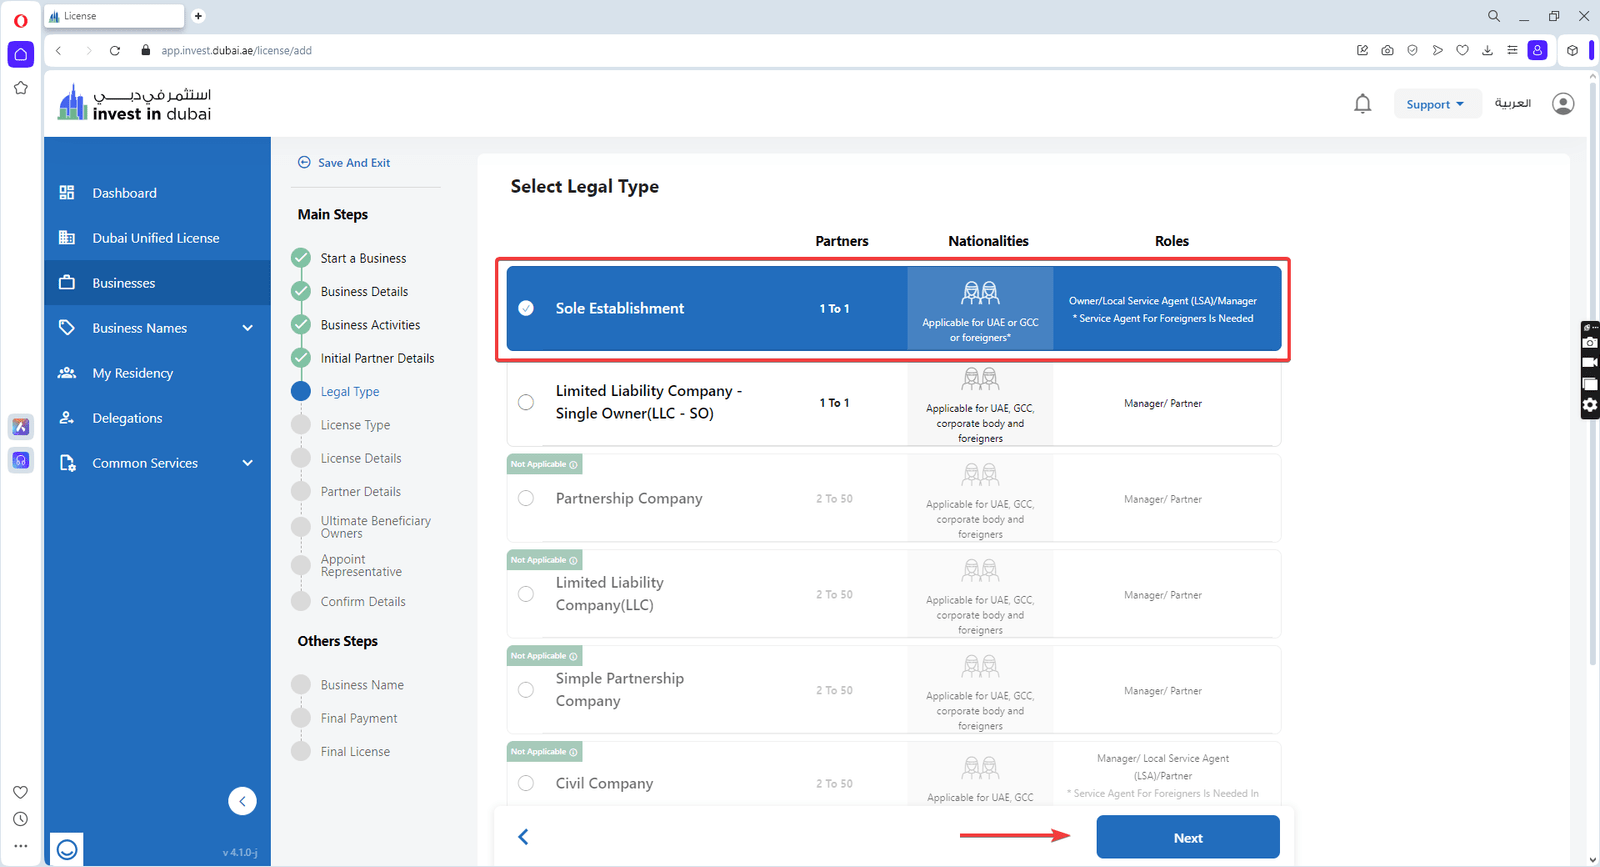This screenshot has height=867, width=1600.
Task: Open new browser tab with plus icon
Action: pos(198,16)
